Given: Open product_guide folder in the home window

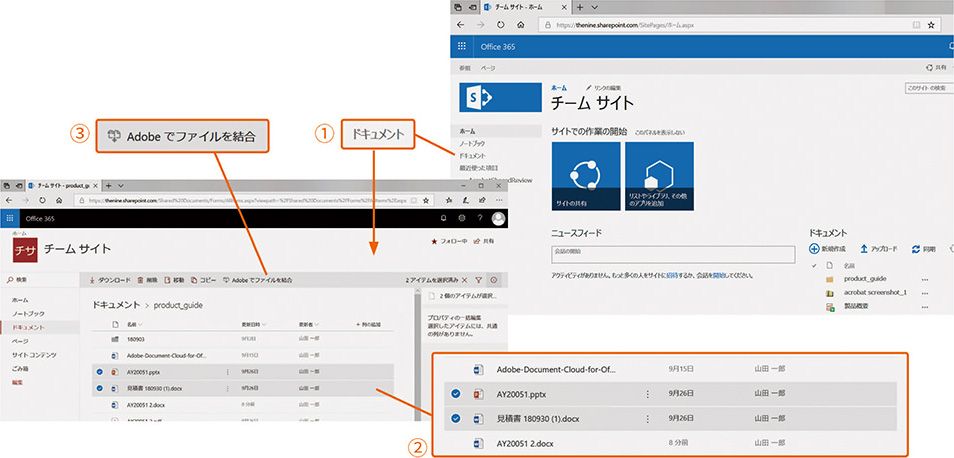Looking at the screenshot, I should tap(865, 279).
